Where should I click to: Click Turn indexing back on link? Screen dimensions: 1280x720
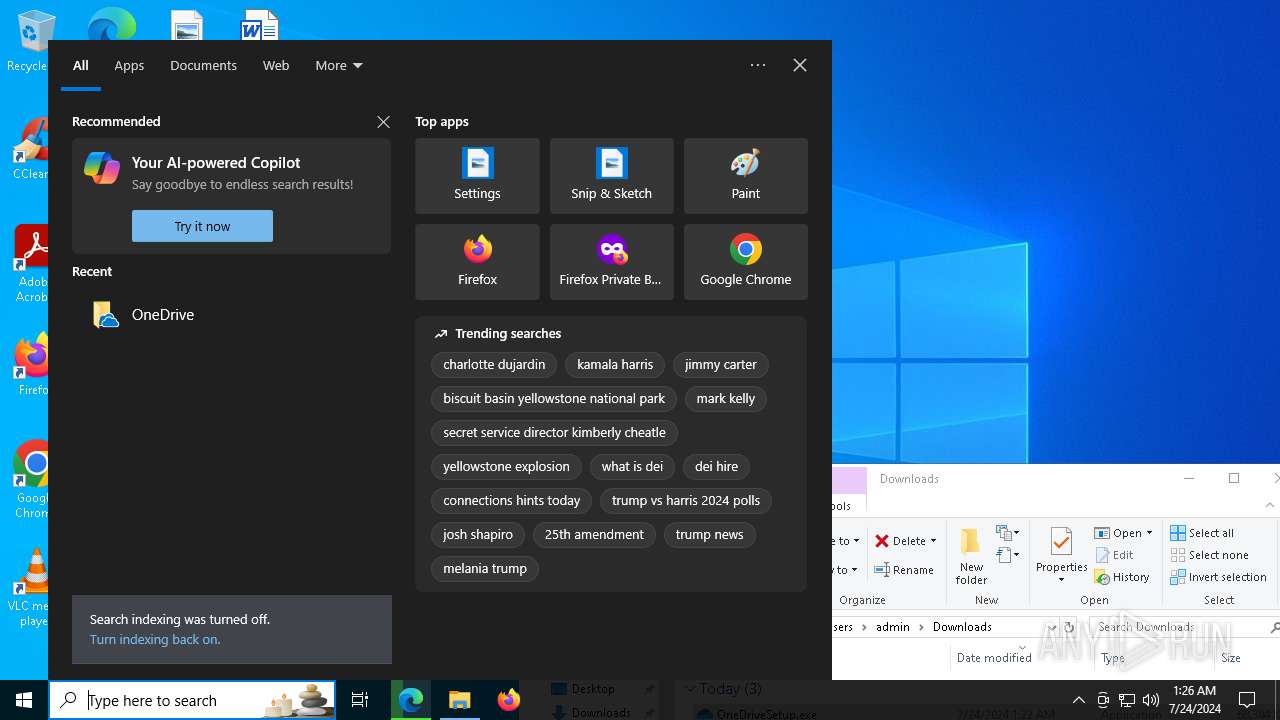(155, 639)
